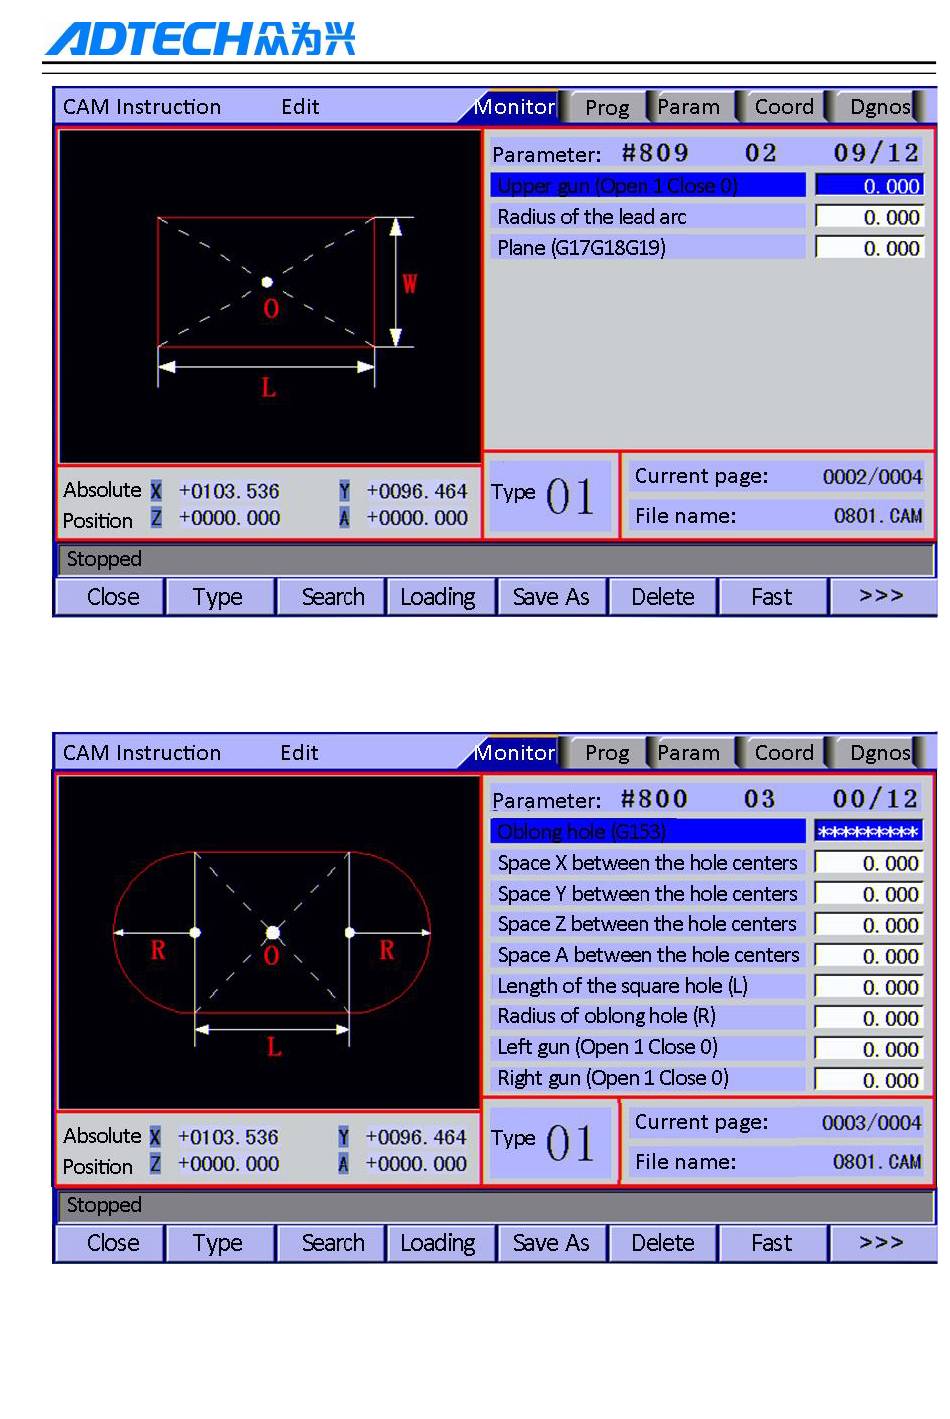The image size is (950, 1419).
Task: Click parameter number #800 in lower screen
Action: pyautogui.click(x=654, y=799)
